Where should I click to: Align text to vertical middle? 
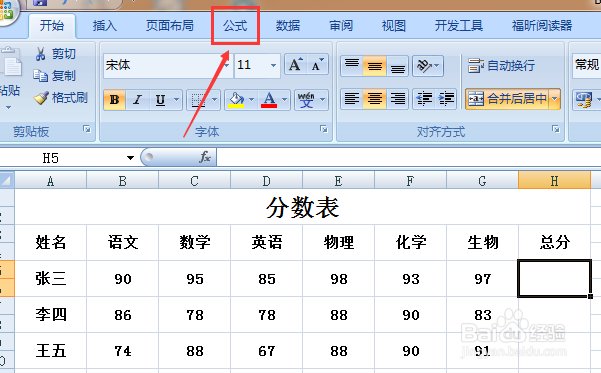[x=374, y=66]
